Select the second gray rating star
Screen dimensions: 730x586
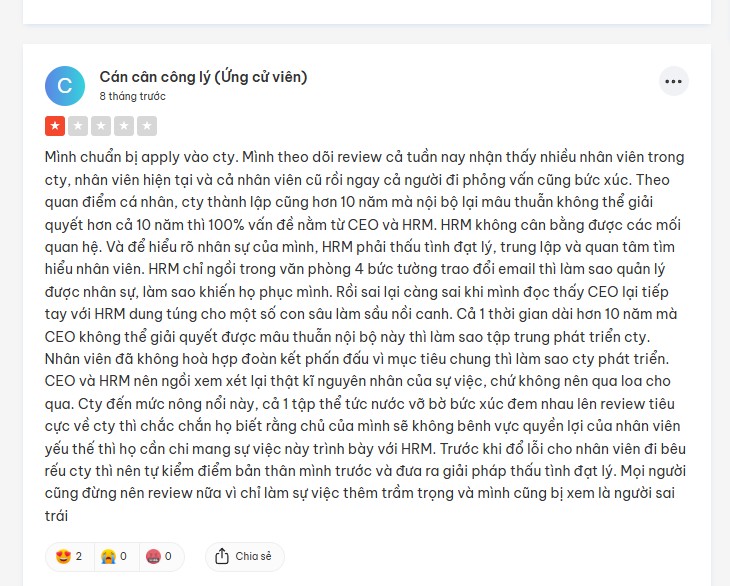click(78, 126)
